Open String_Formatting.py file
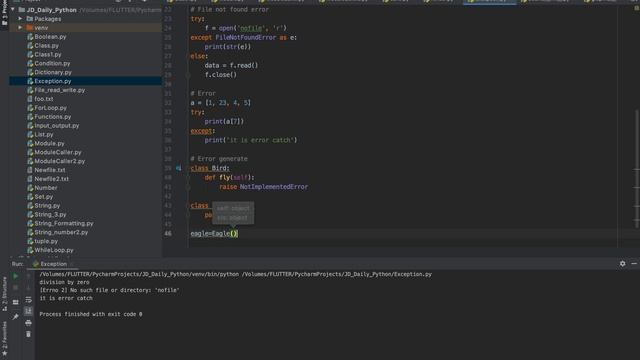Viewport: 640px width, 360px height. tap(64, 224)
